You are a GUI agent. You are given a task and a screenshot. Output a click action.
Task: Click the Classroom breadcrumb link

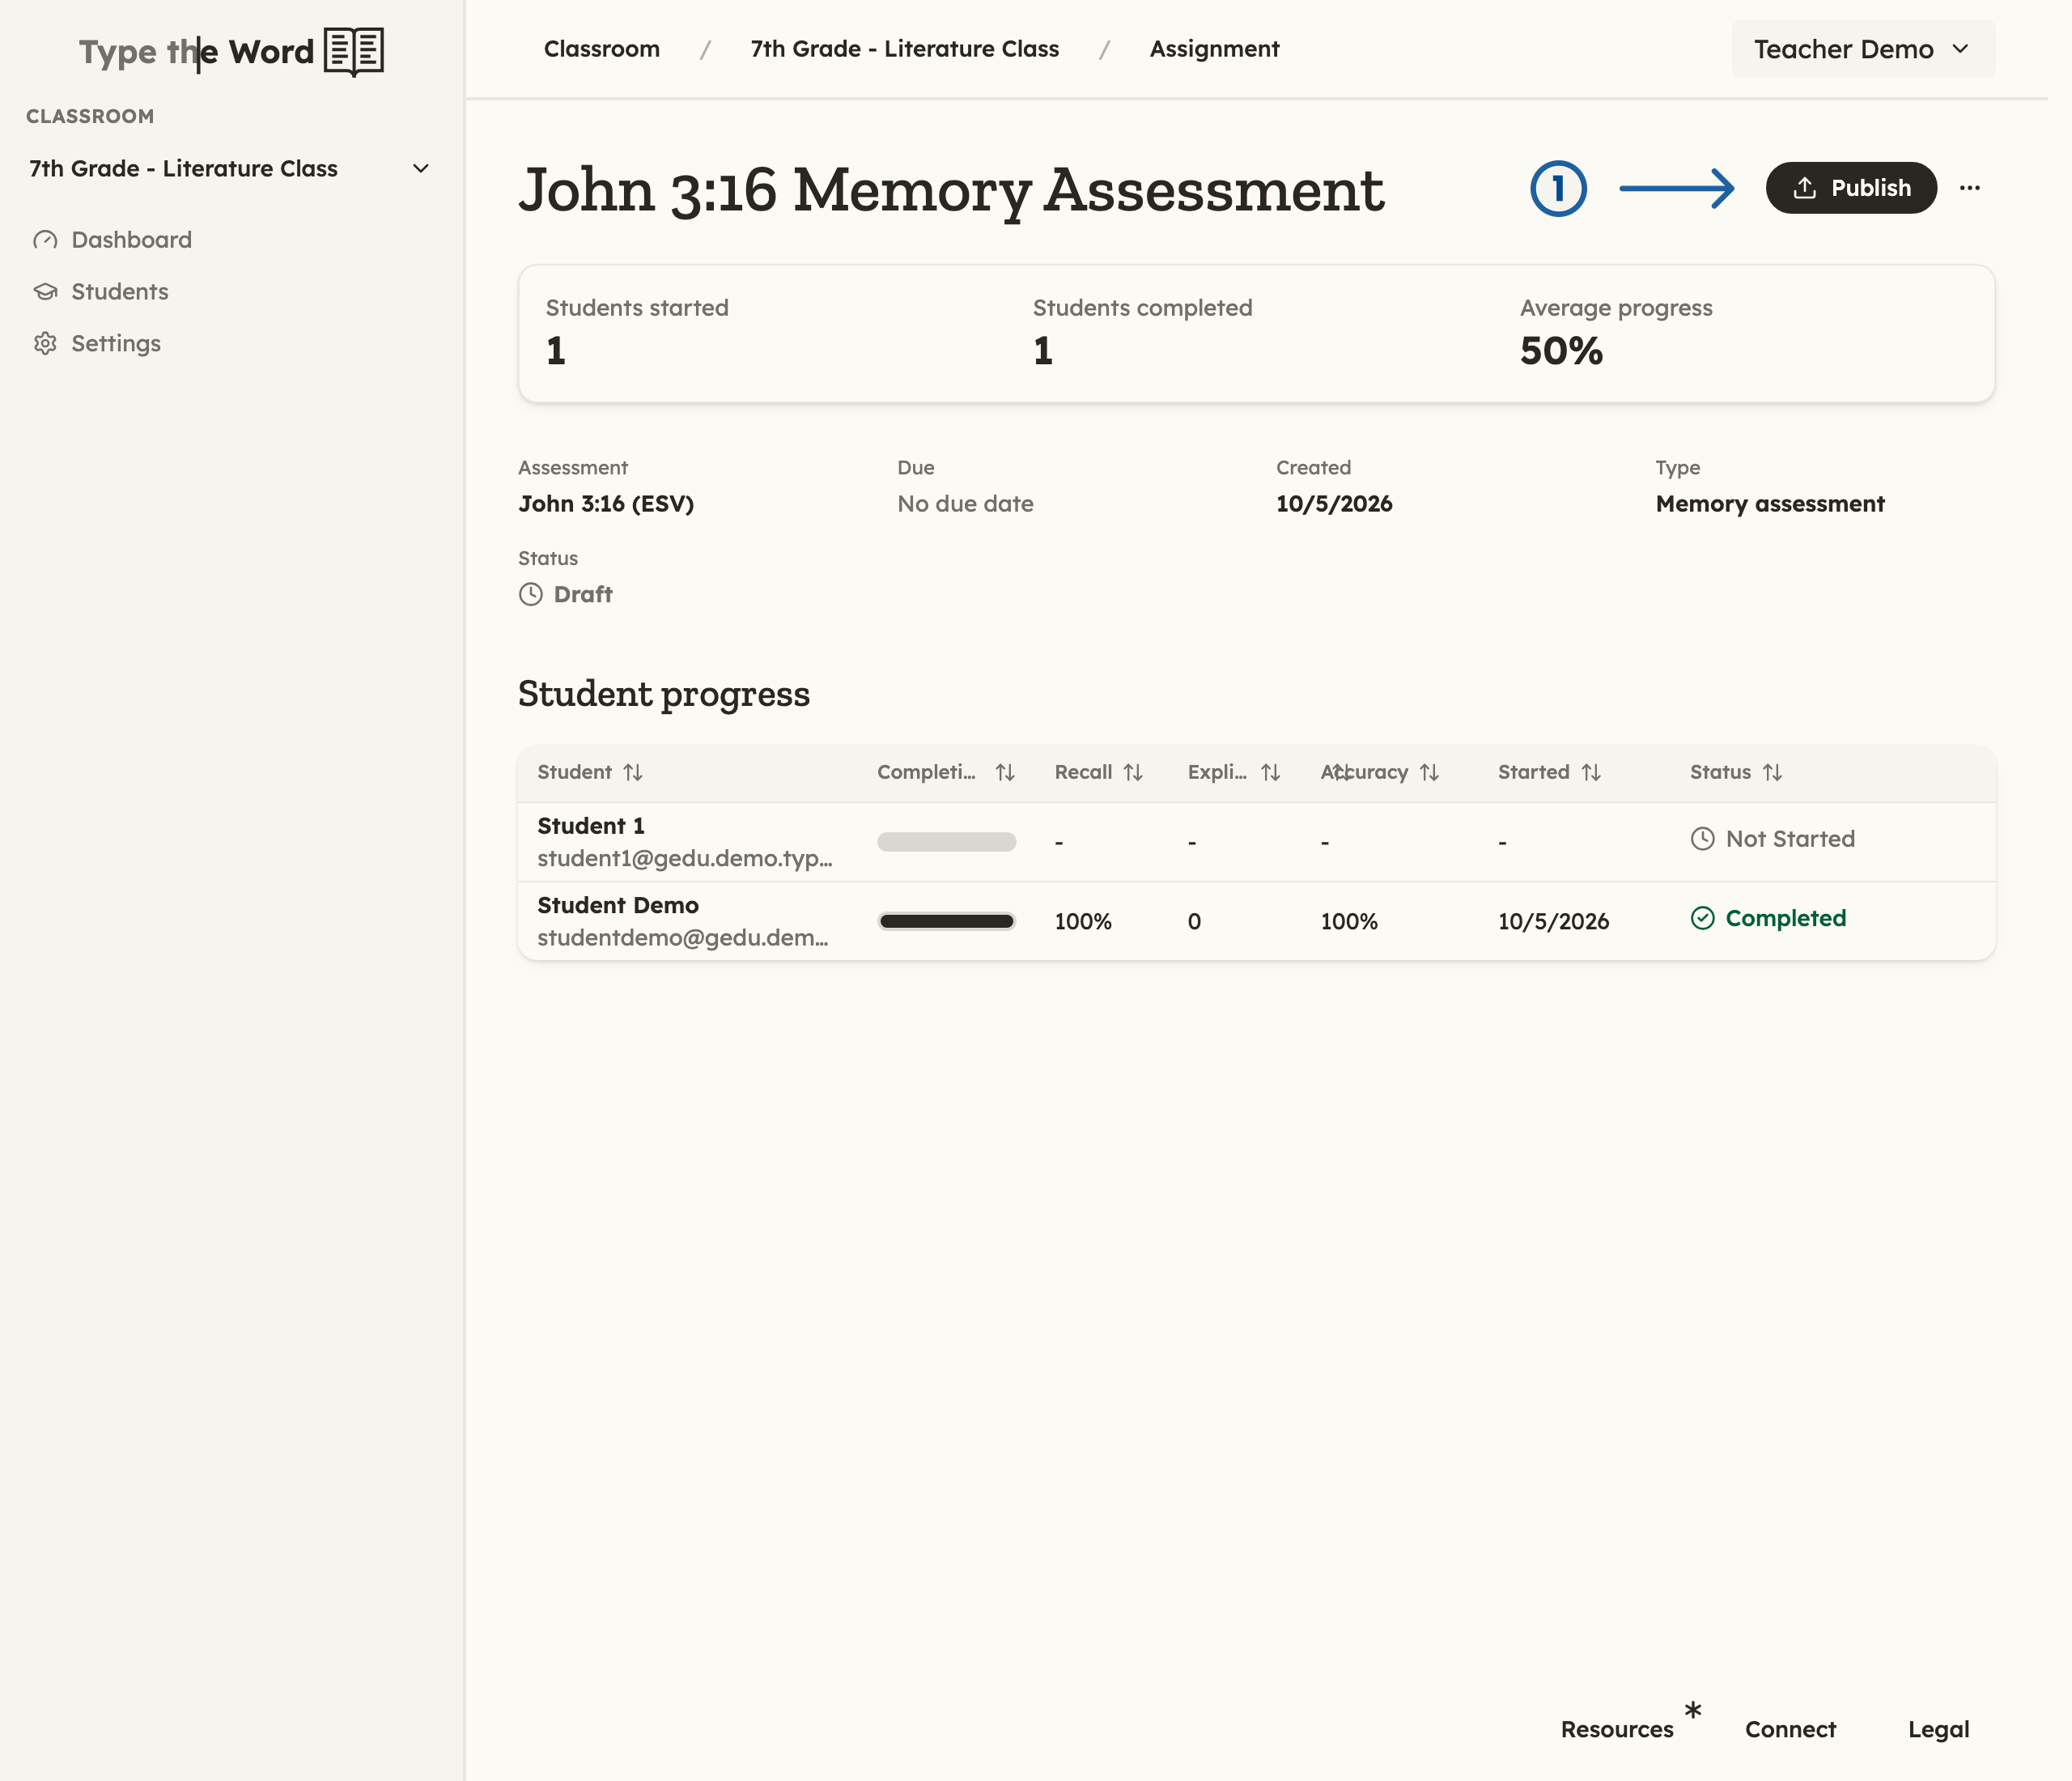[x=602, y=49]
